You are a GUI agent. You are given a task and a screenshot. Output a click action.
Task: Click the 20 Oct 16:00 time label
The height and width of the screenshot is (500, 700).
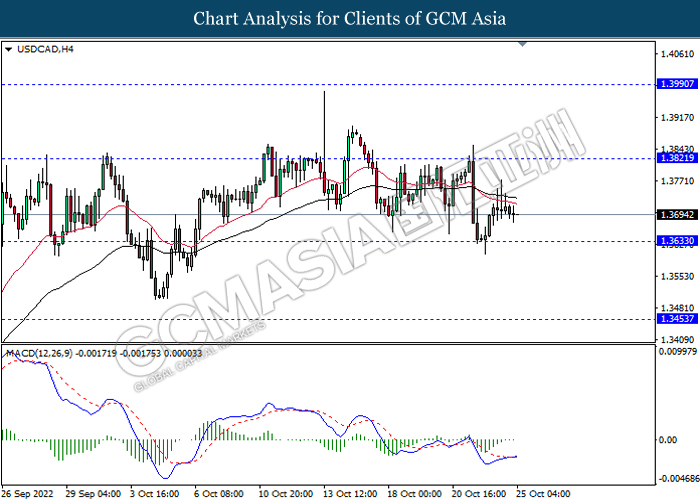[479, 494]
